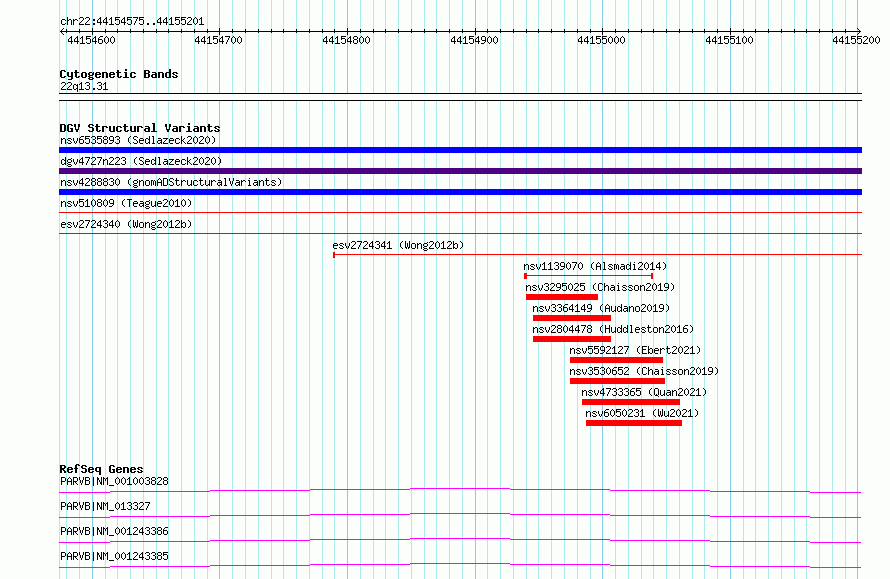The width and height of the screenshot is (890, 579).
Task: Click the 44154900 ruler position marker
Action: click(x=474, y=40)
